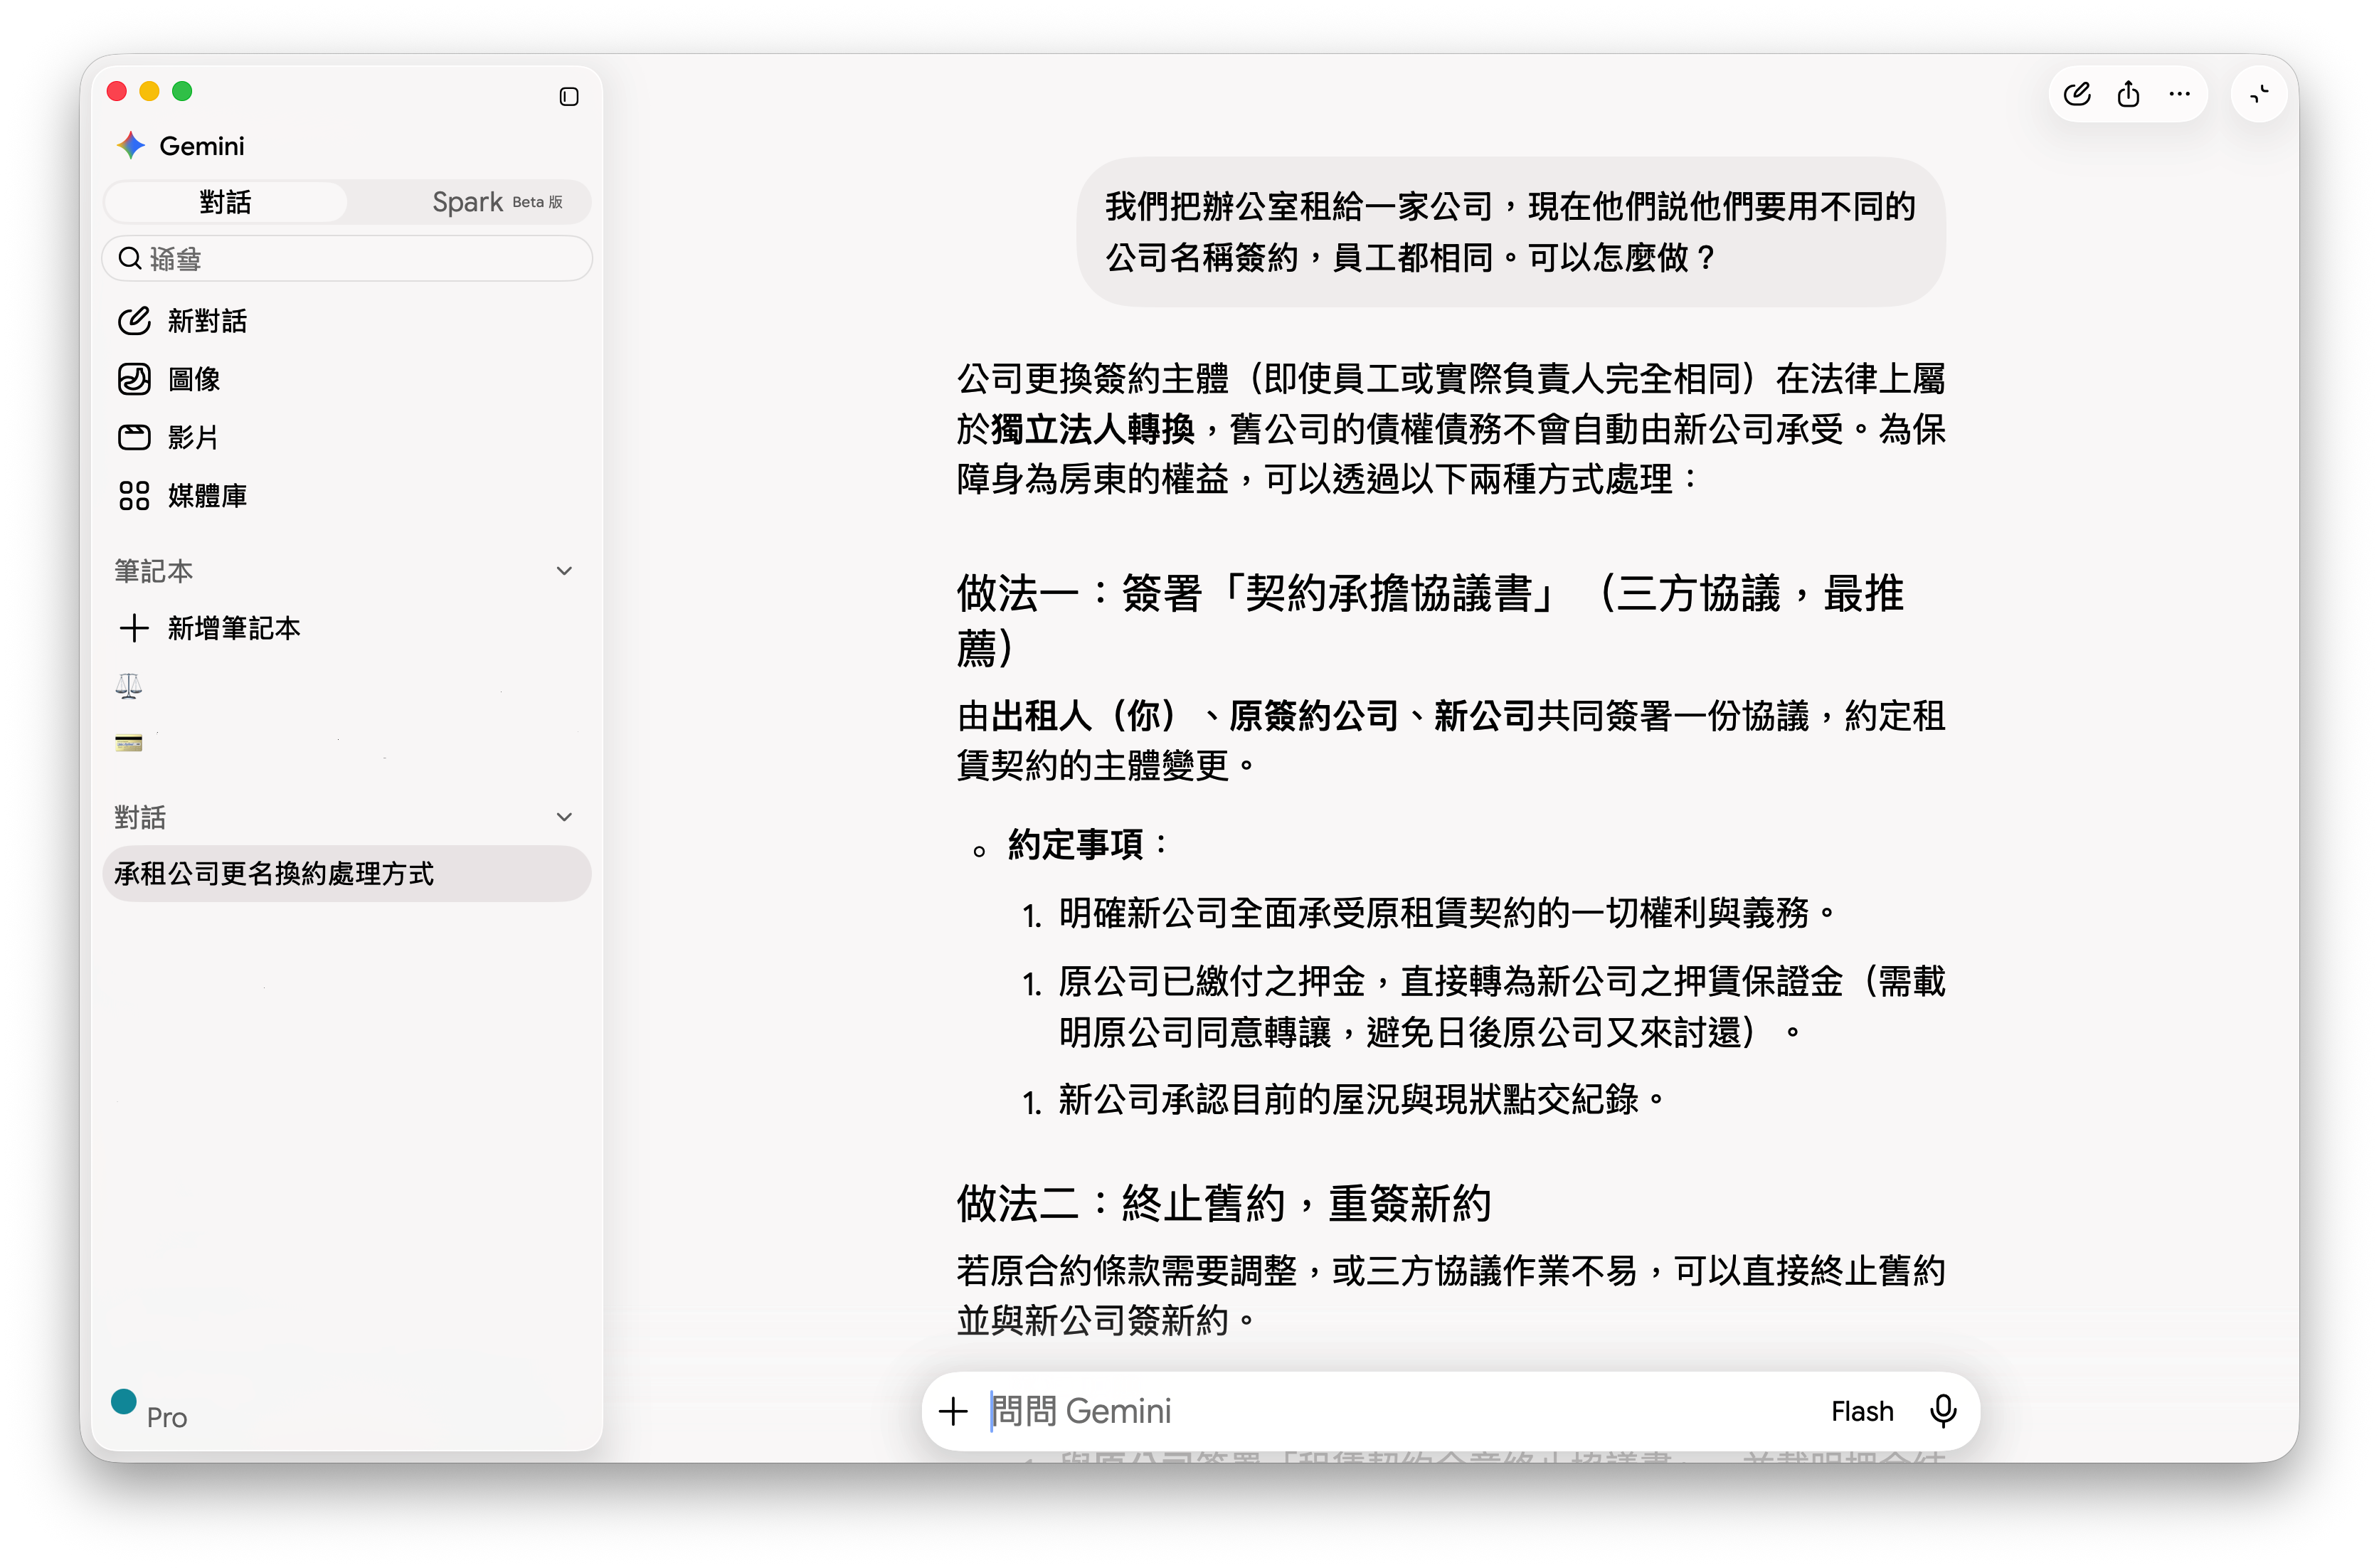Click the search magnifier icon

tap(130, 259)
